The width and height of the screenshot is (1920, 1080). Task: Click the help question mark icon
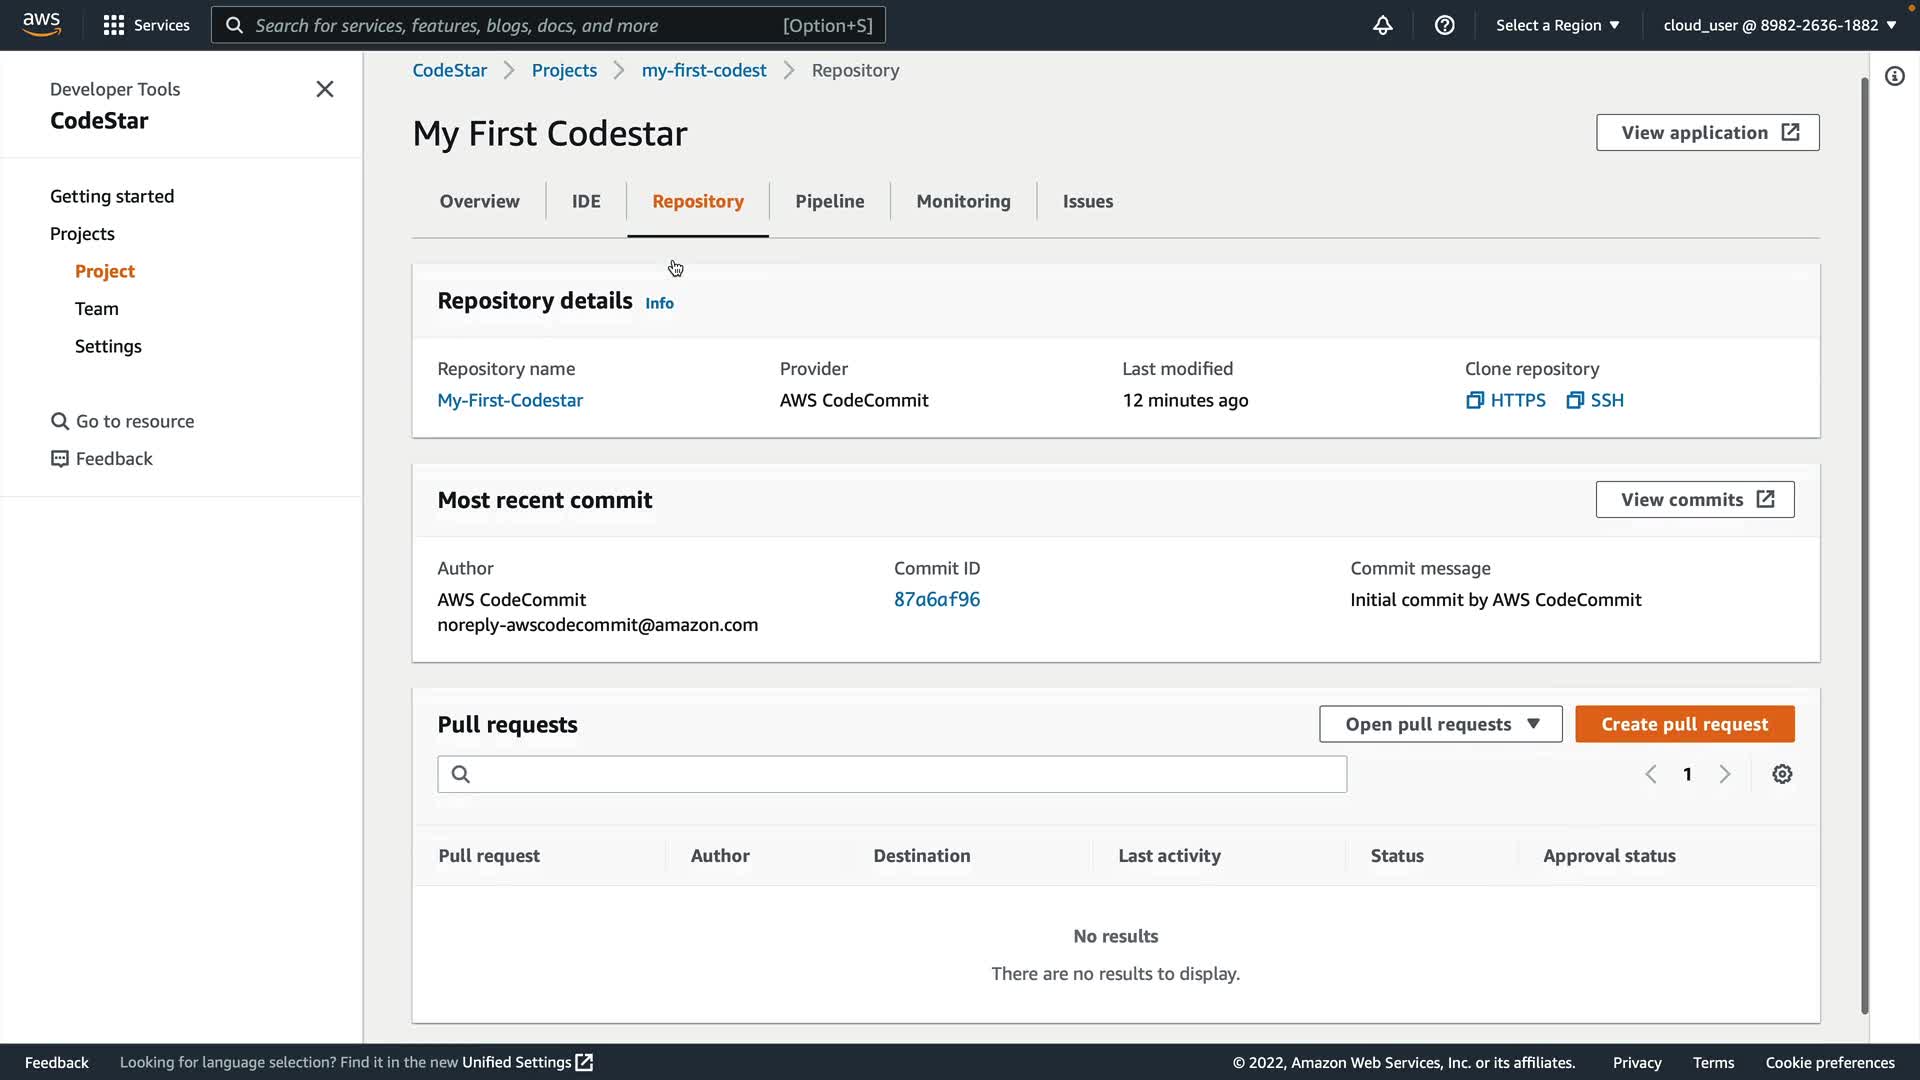tap(1444, 25)
